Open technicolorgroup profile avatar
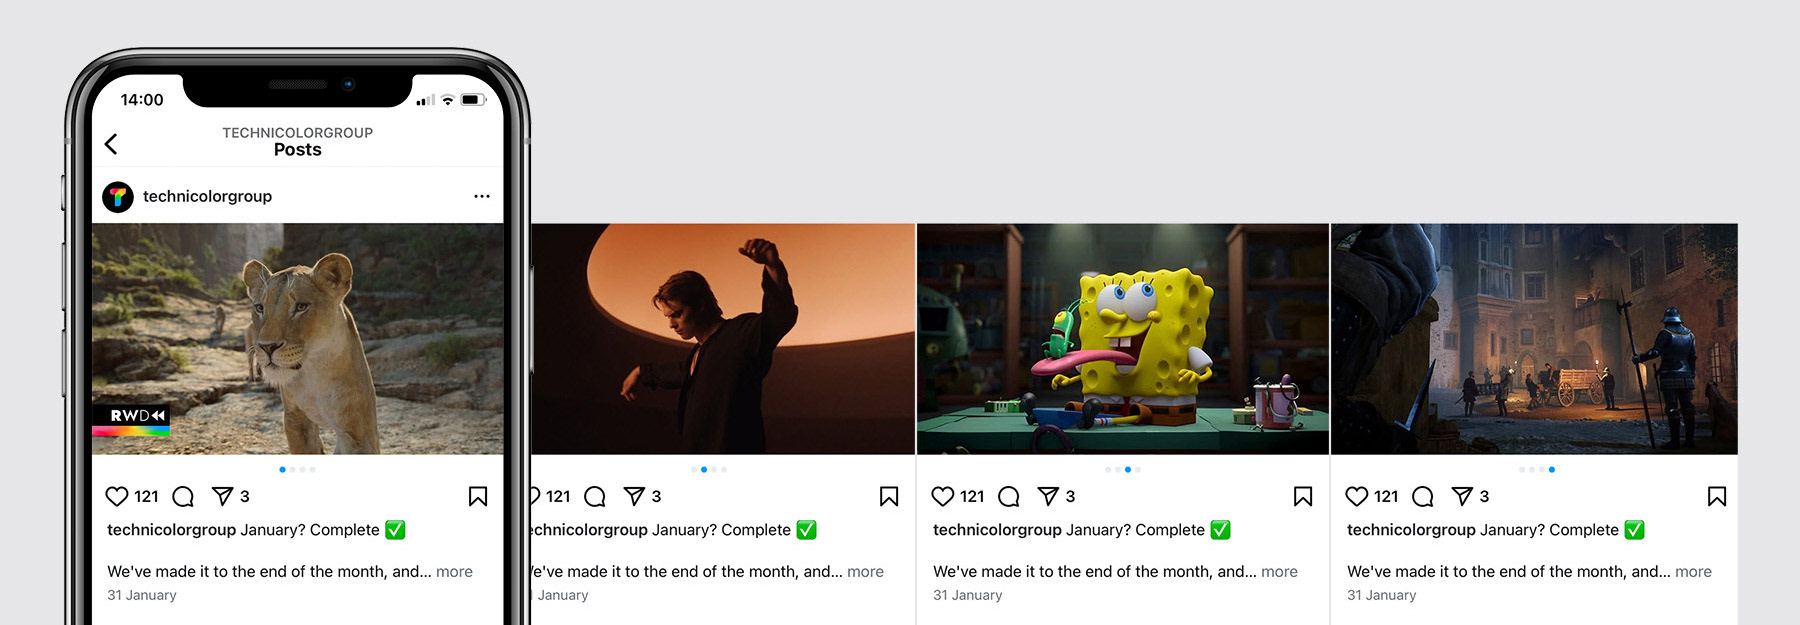The image size is (1800, 625). (118, 197)
